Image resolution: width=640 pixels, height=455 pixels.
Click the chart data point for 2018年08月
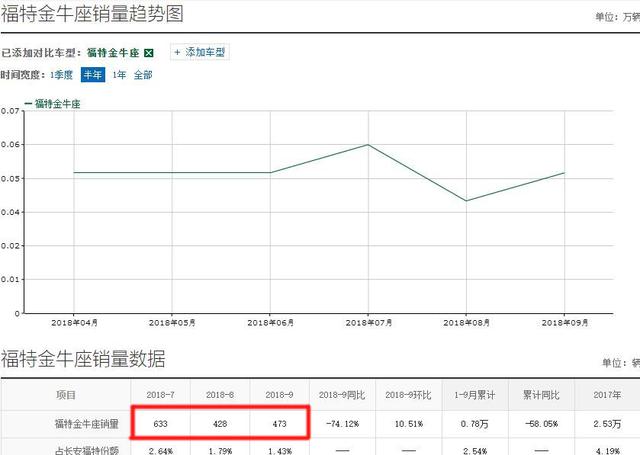pos(467,200)
